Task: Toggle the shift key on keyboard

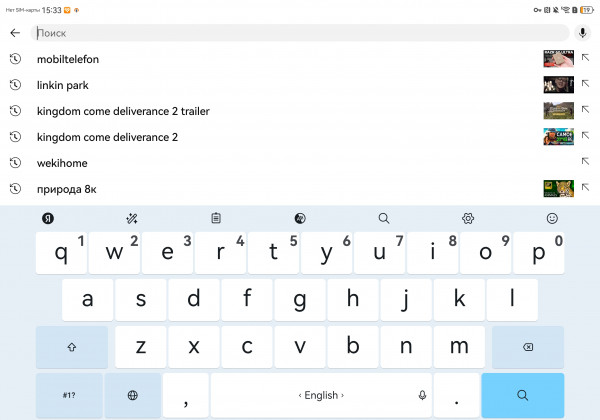Action: pos(72,347)
